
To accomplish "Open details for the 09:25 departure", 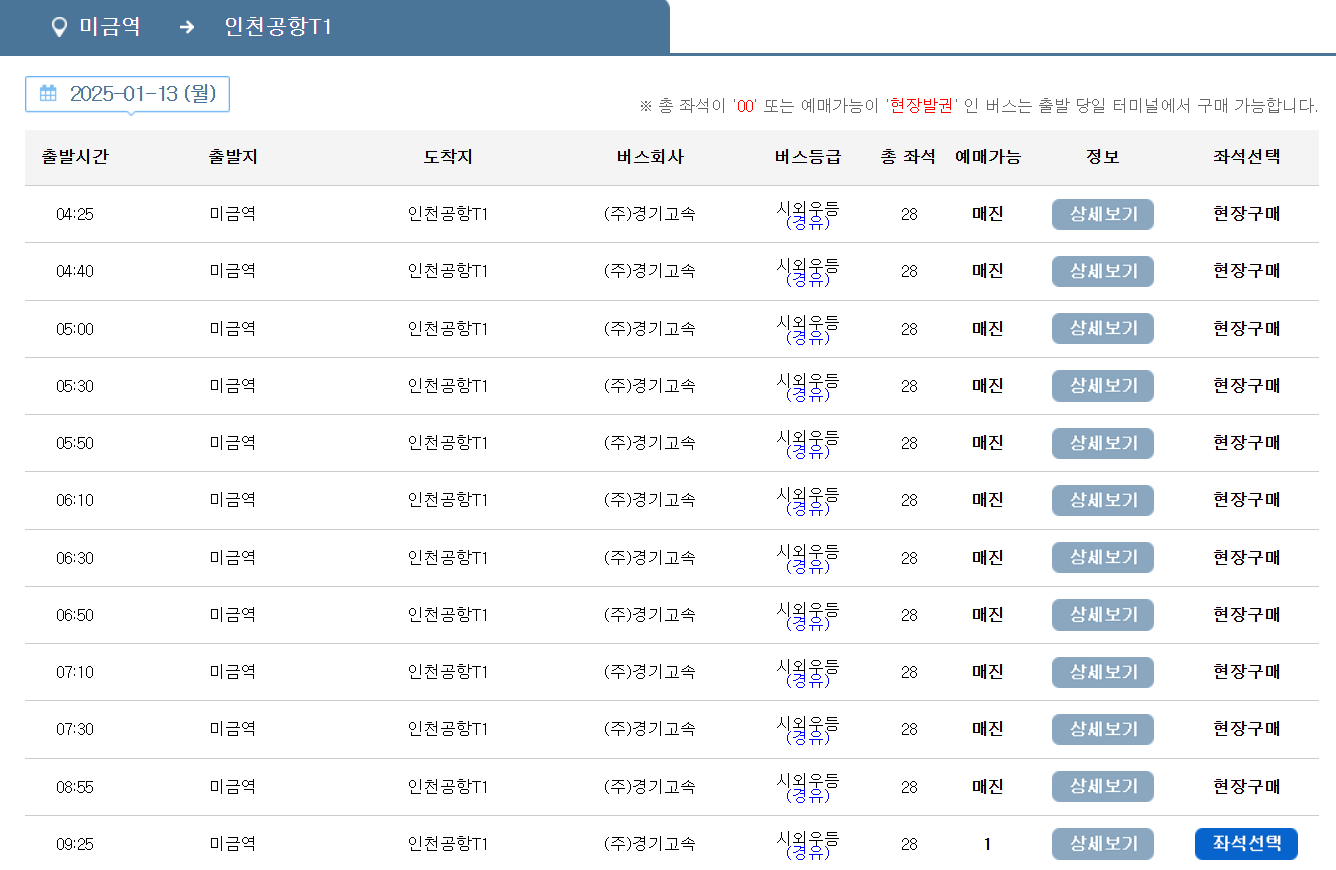I will tap(1102, 843).
